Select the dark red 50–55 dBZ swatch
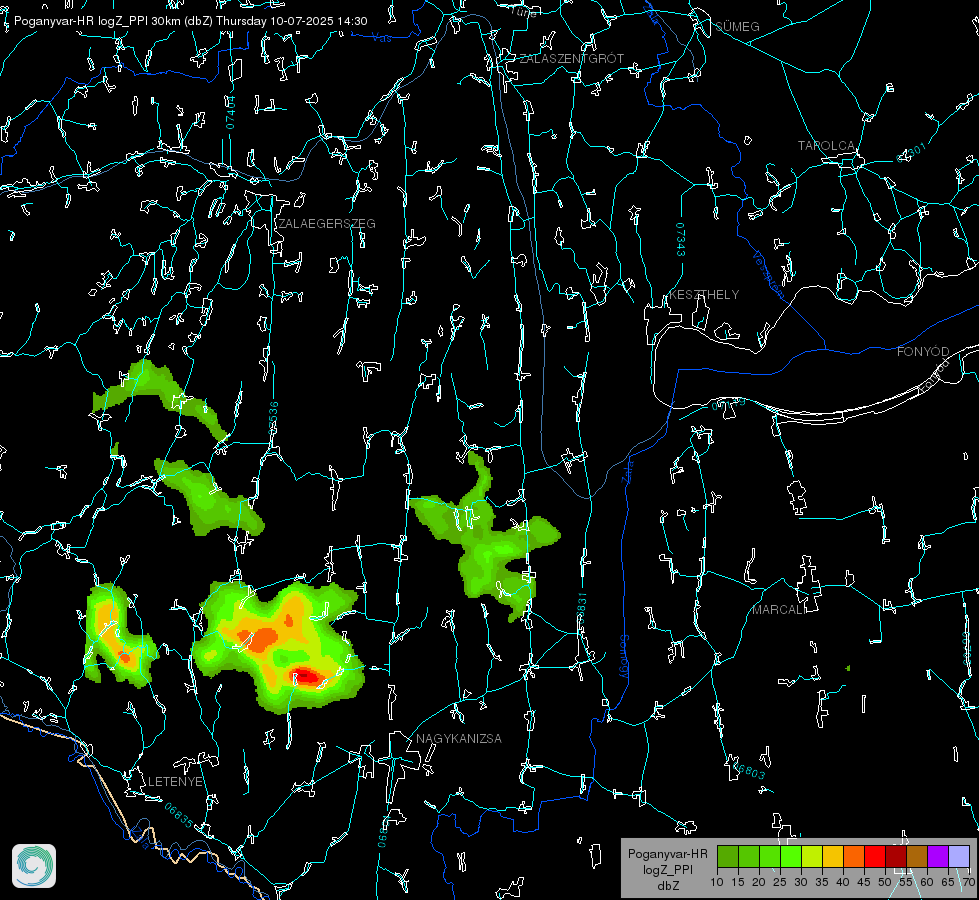 click(895, 856)
